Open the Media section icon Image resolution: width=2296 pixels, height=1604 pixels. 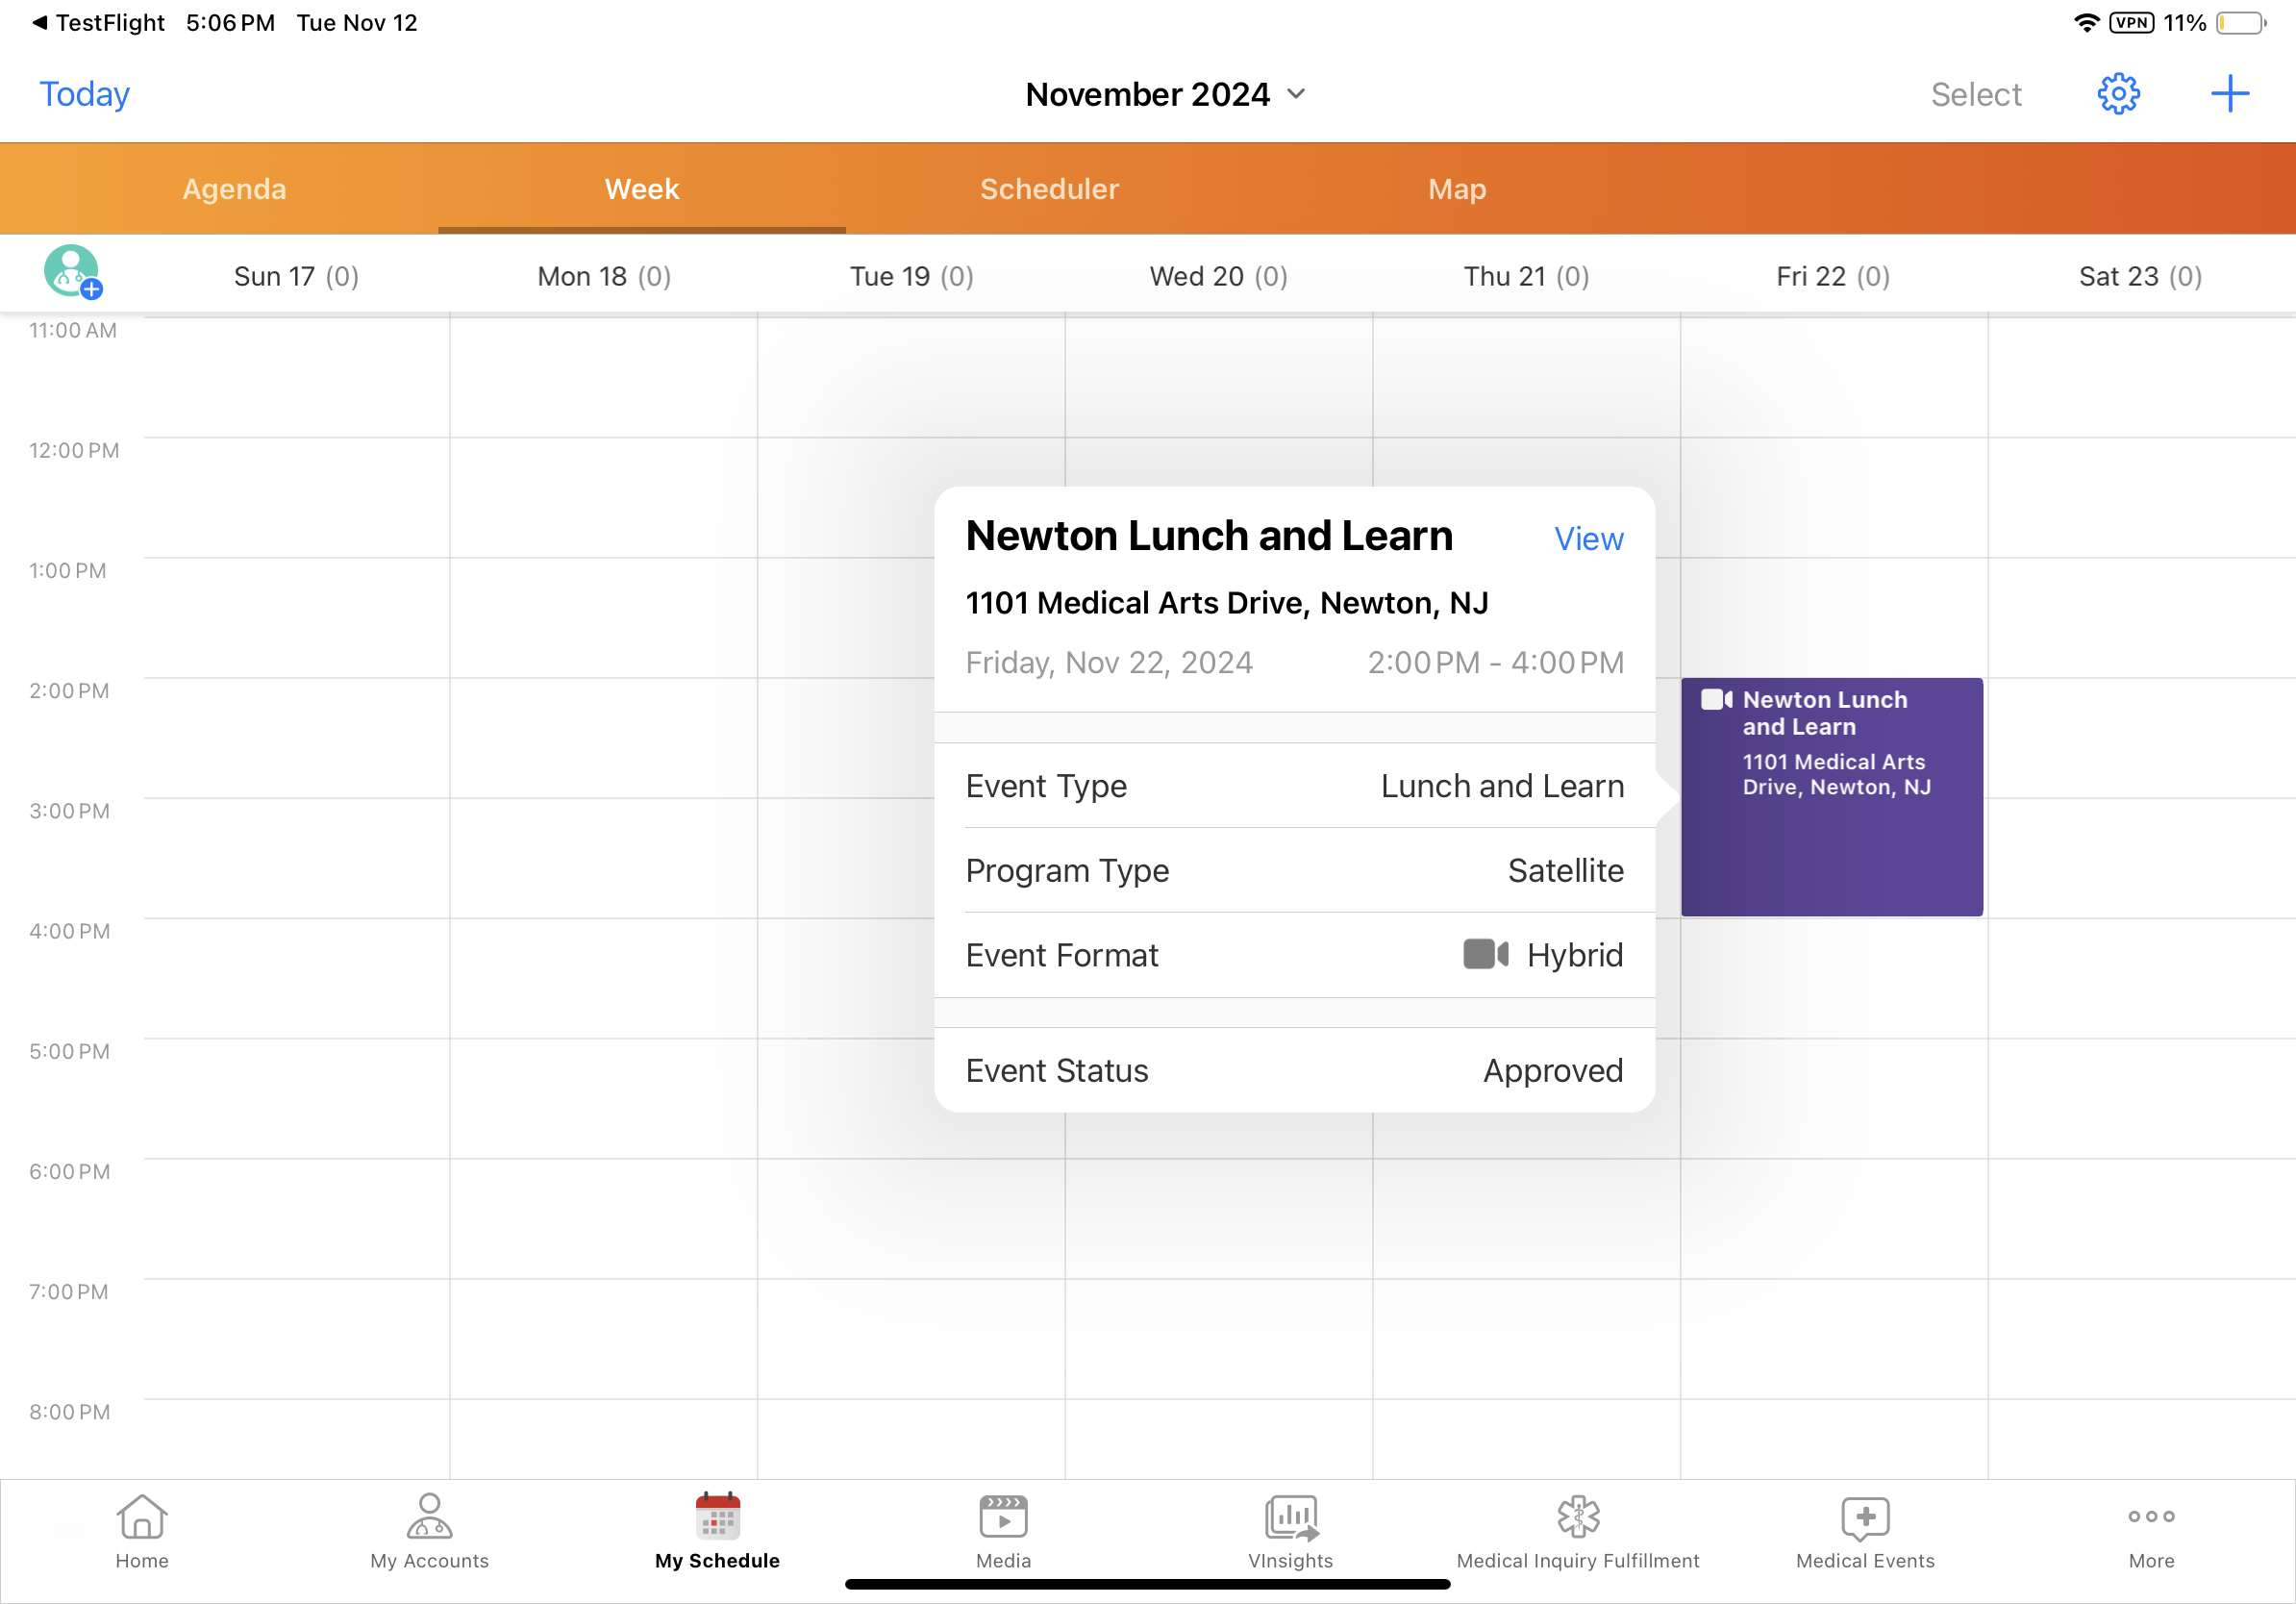[x=1003, y=1530]
